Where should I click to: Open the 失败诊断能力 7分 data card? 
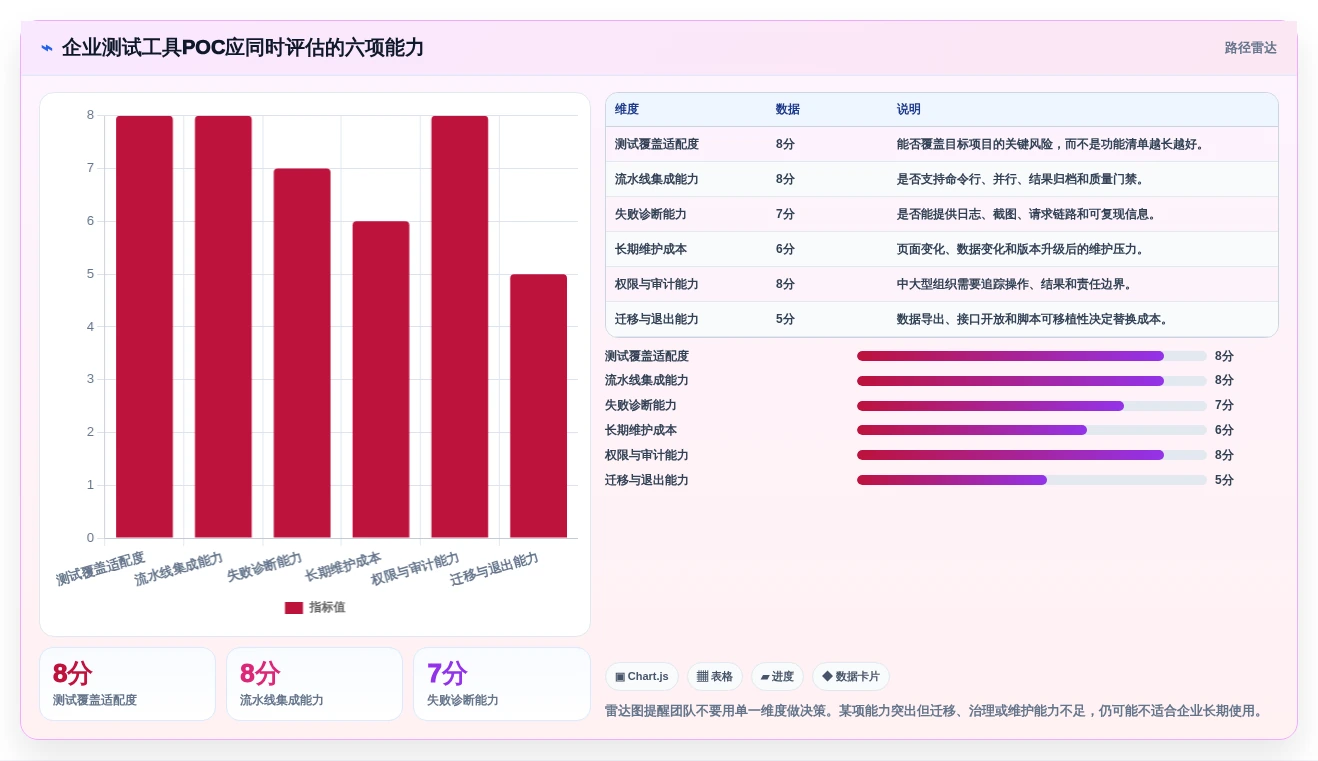click(501, 684)
